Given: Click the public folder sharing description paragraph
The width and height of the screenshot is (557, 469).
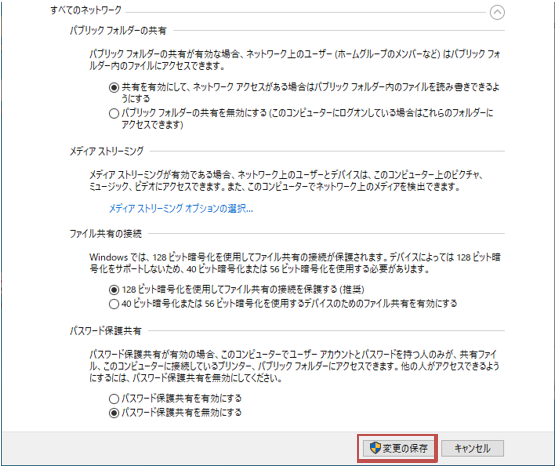Looking at the screenshot, I should click(295, 60).
